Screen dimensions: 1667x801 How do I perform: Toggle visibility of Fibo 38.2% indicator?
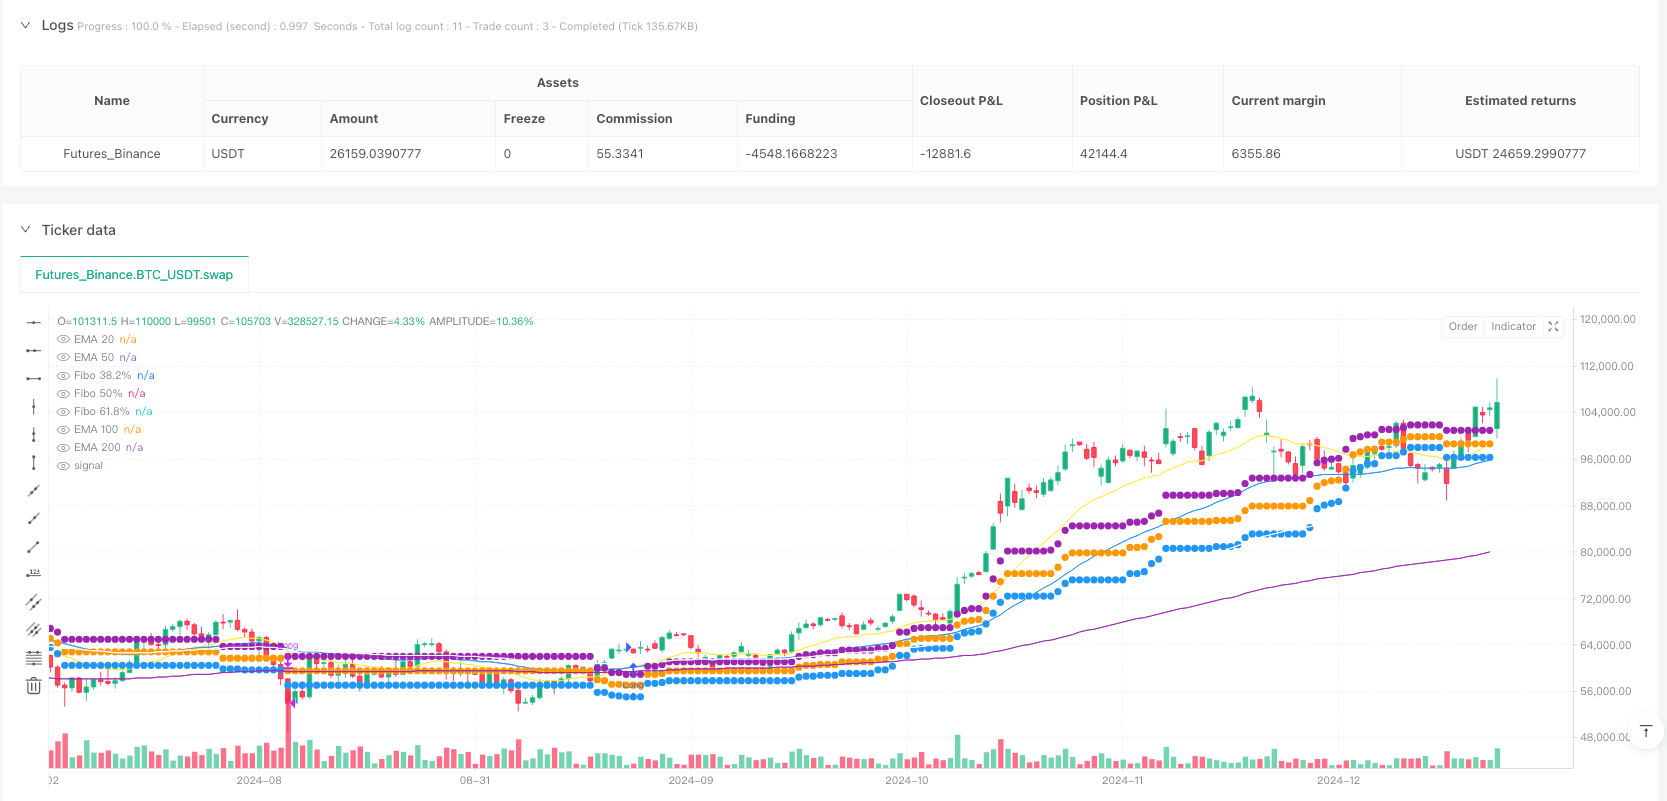pyautogui.click(x=64, y=376)
